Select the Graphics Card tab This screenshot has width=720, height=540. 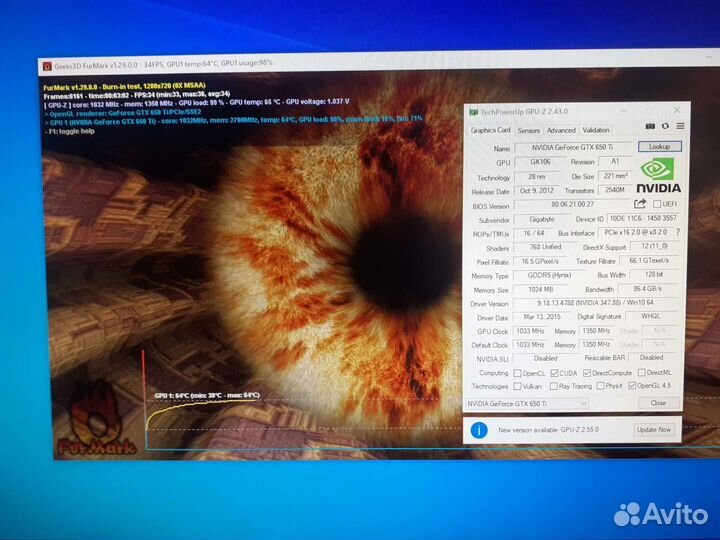tap(490, 130)
